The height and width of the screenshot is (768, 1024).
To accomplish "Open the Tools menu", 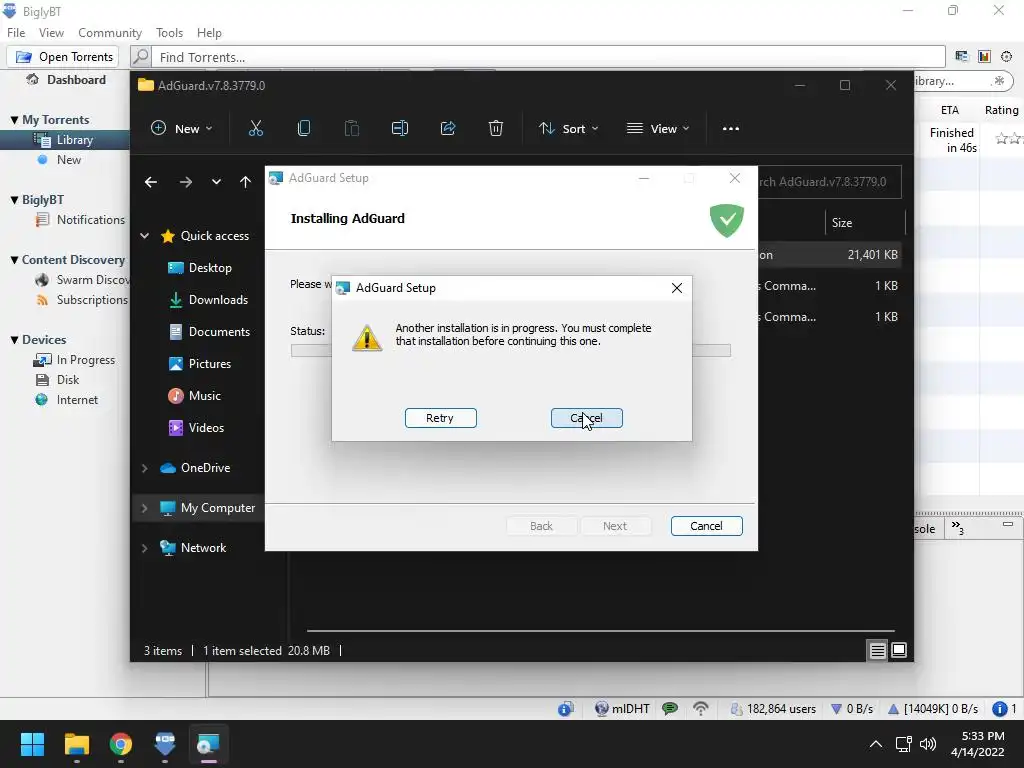I will pos(169,33).
